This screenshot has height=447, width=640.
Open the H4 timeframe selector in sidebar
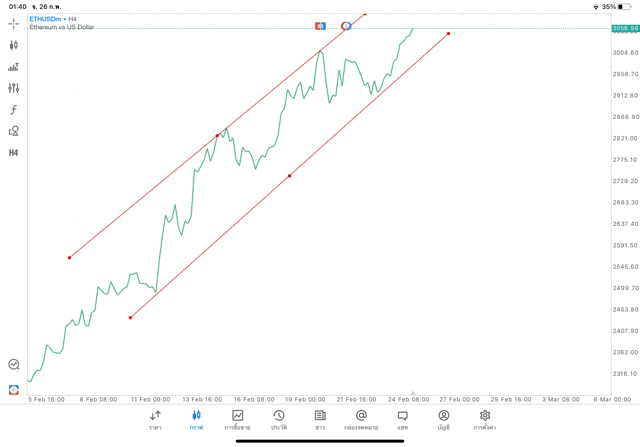click(14, 153)
